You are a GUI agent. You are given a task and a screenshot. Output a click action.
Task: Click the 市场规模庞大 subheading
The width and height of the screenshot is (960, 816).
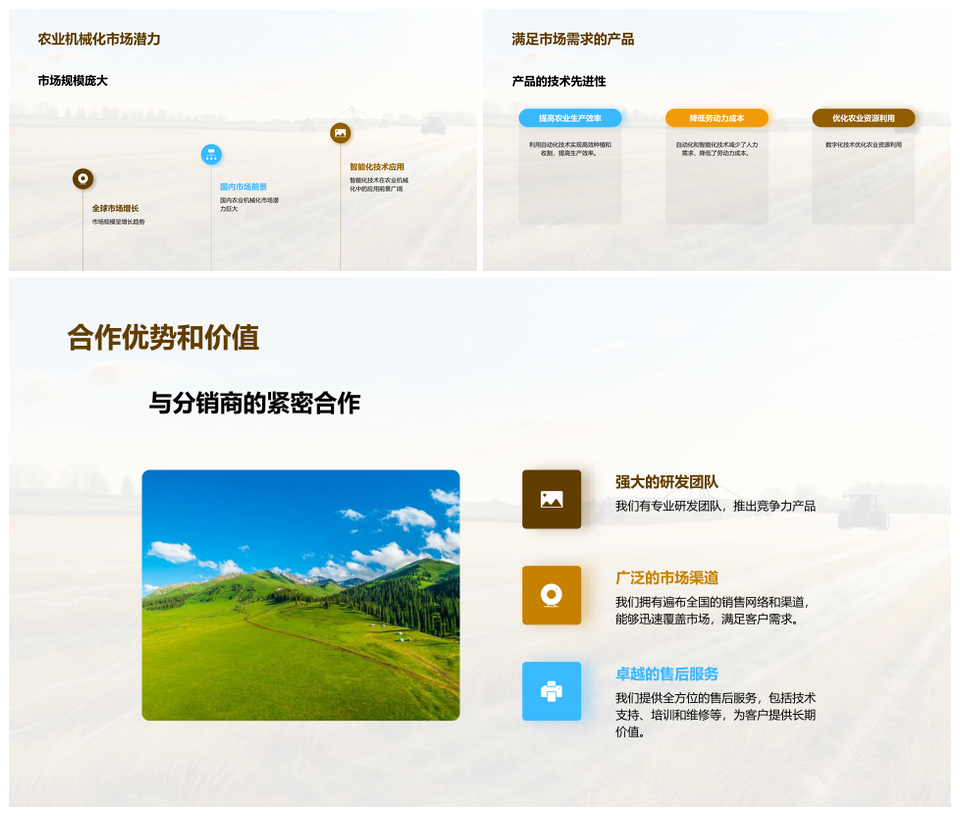point(73,81)
